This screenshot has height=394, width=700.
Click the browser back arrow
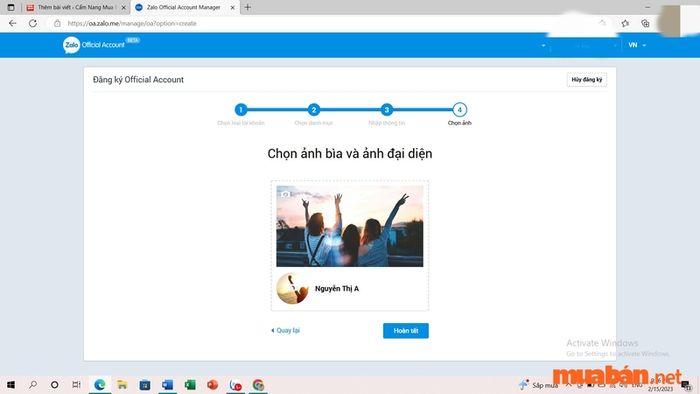click(12, 23)
